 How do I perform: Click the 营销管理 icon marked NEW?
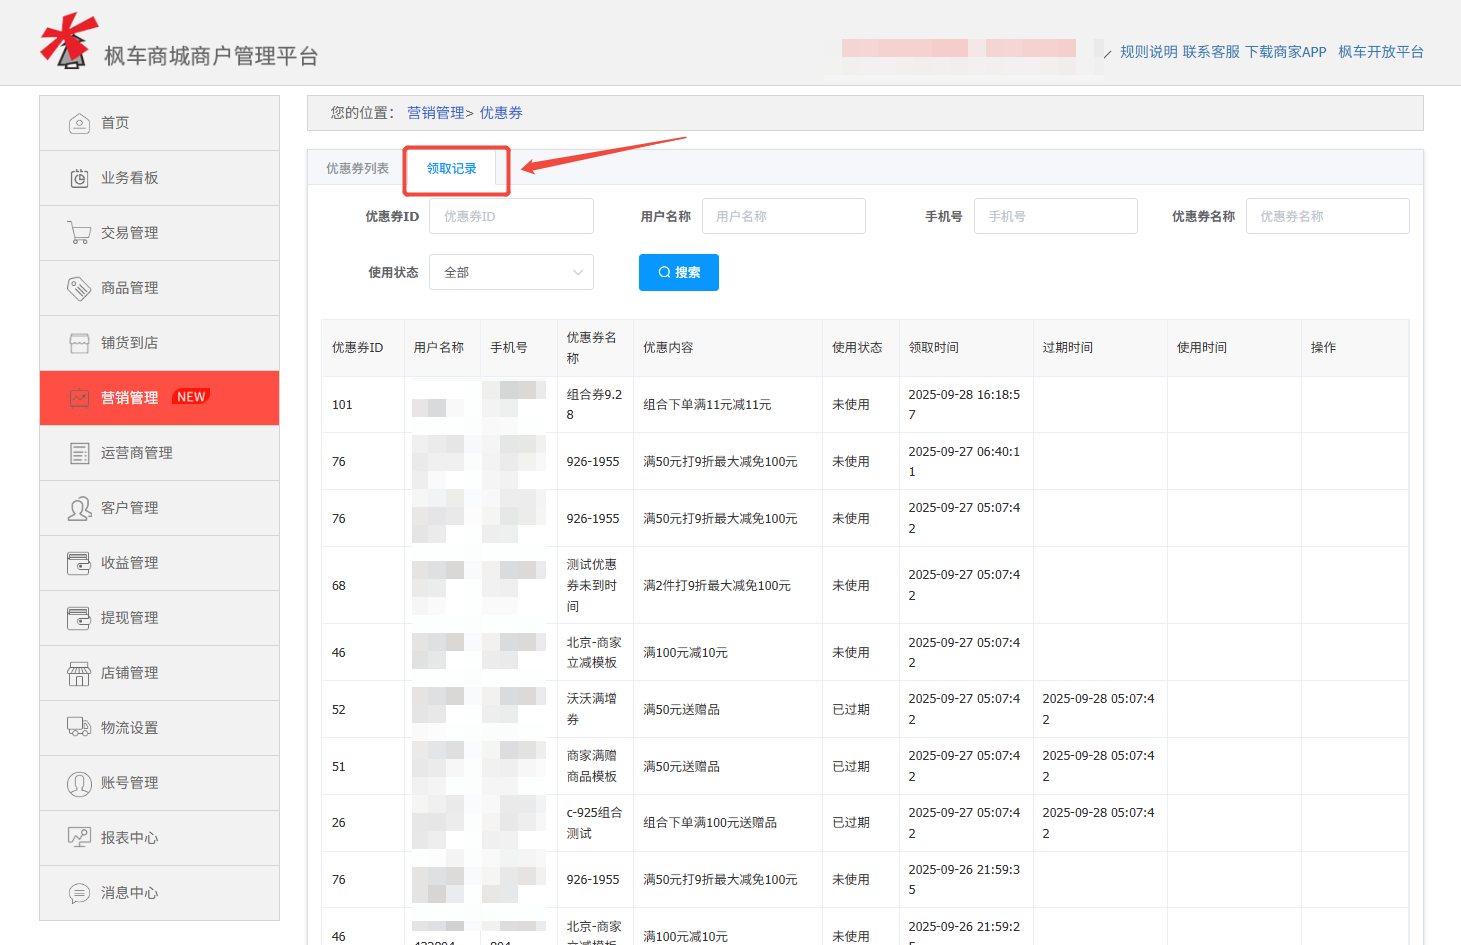(x=80, y=397)
